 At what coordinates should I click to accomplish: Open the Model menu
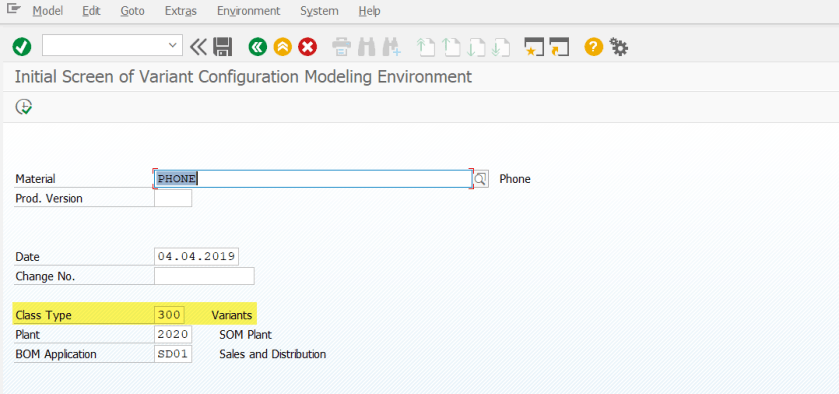(x=48, y=11)
